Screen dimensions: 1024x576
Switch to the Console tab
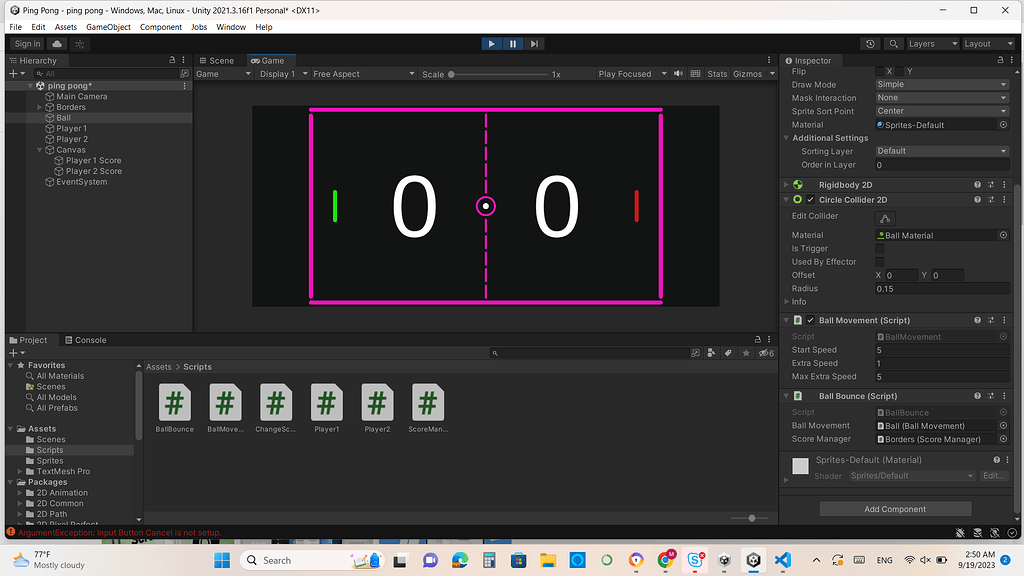(85, 340)
